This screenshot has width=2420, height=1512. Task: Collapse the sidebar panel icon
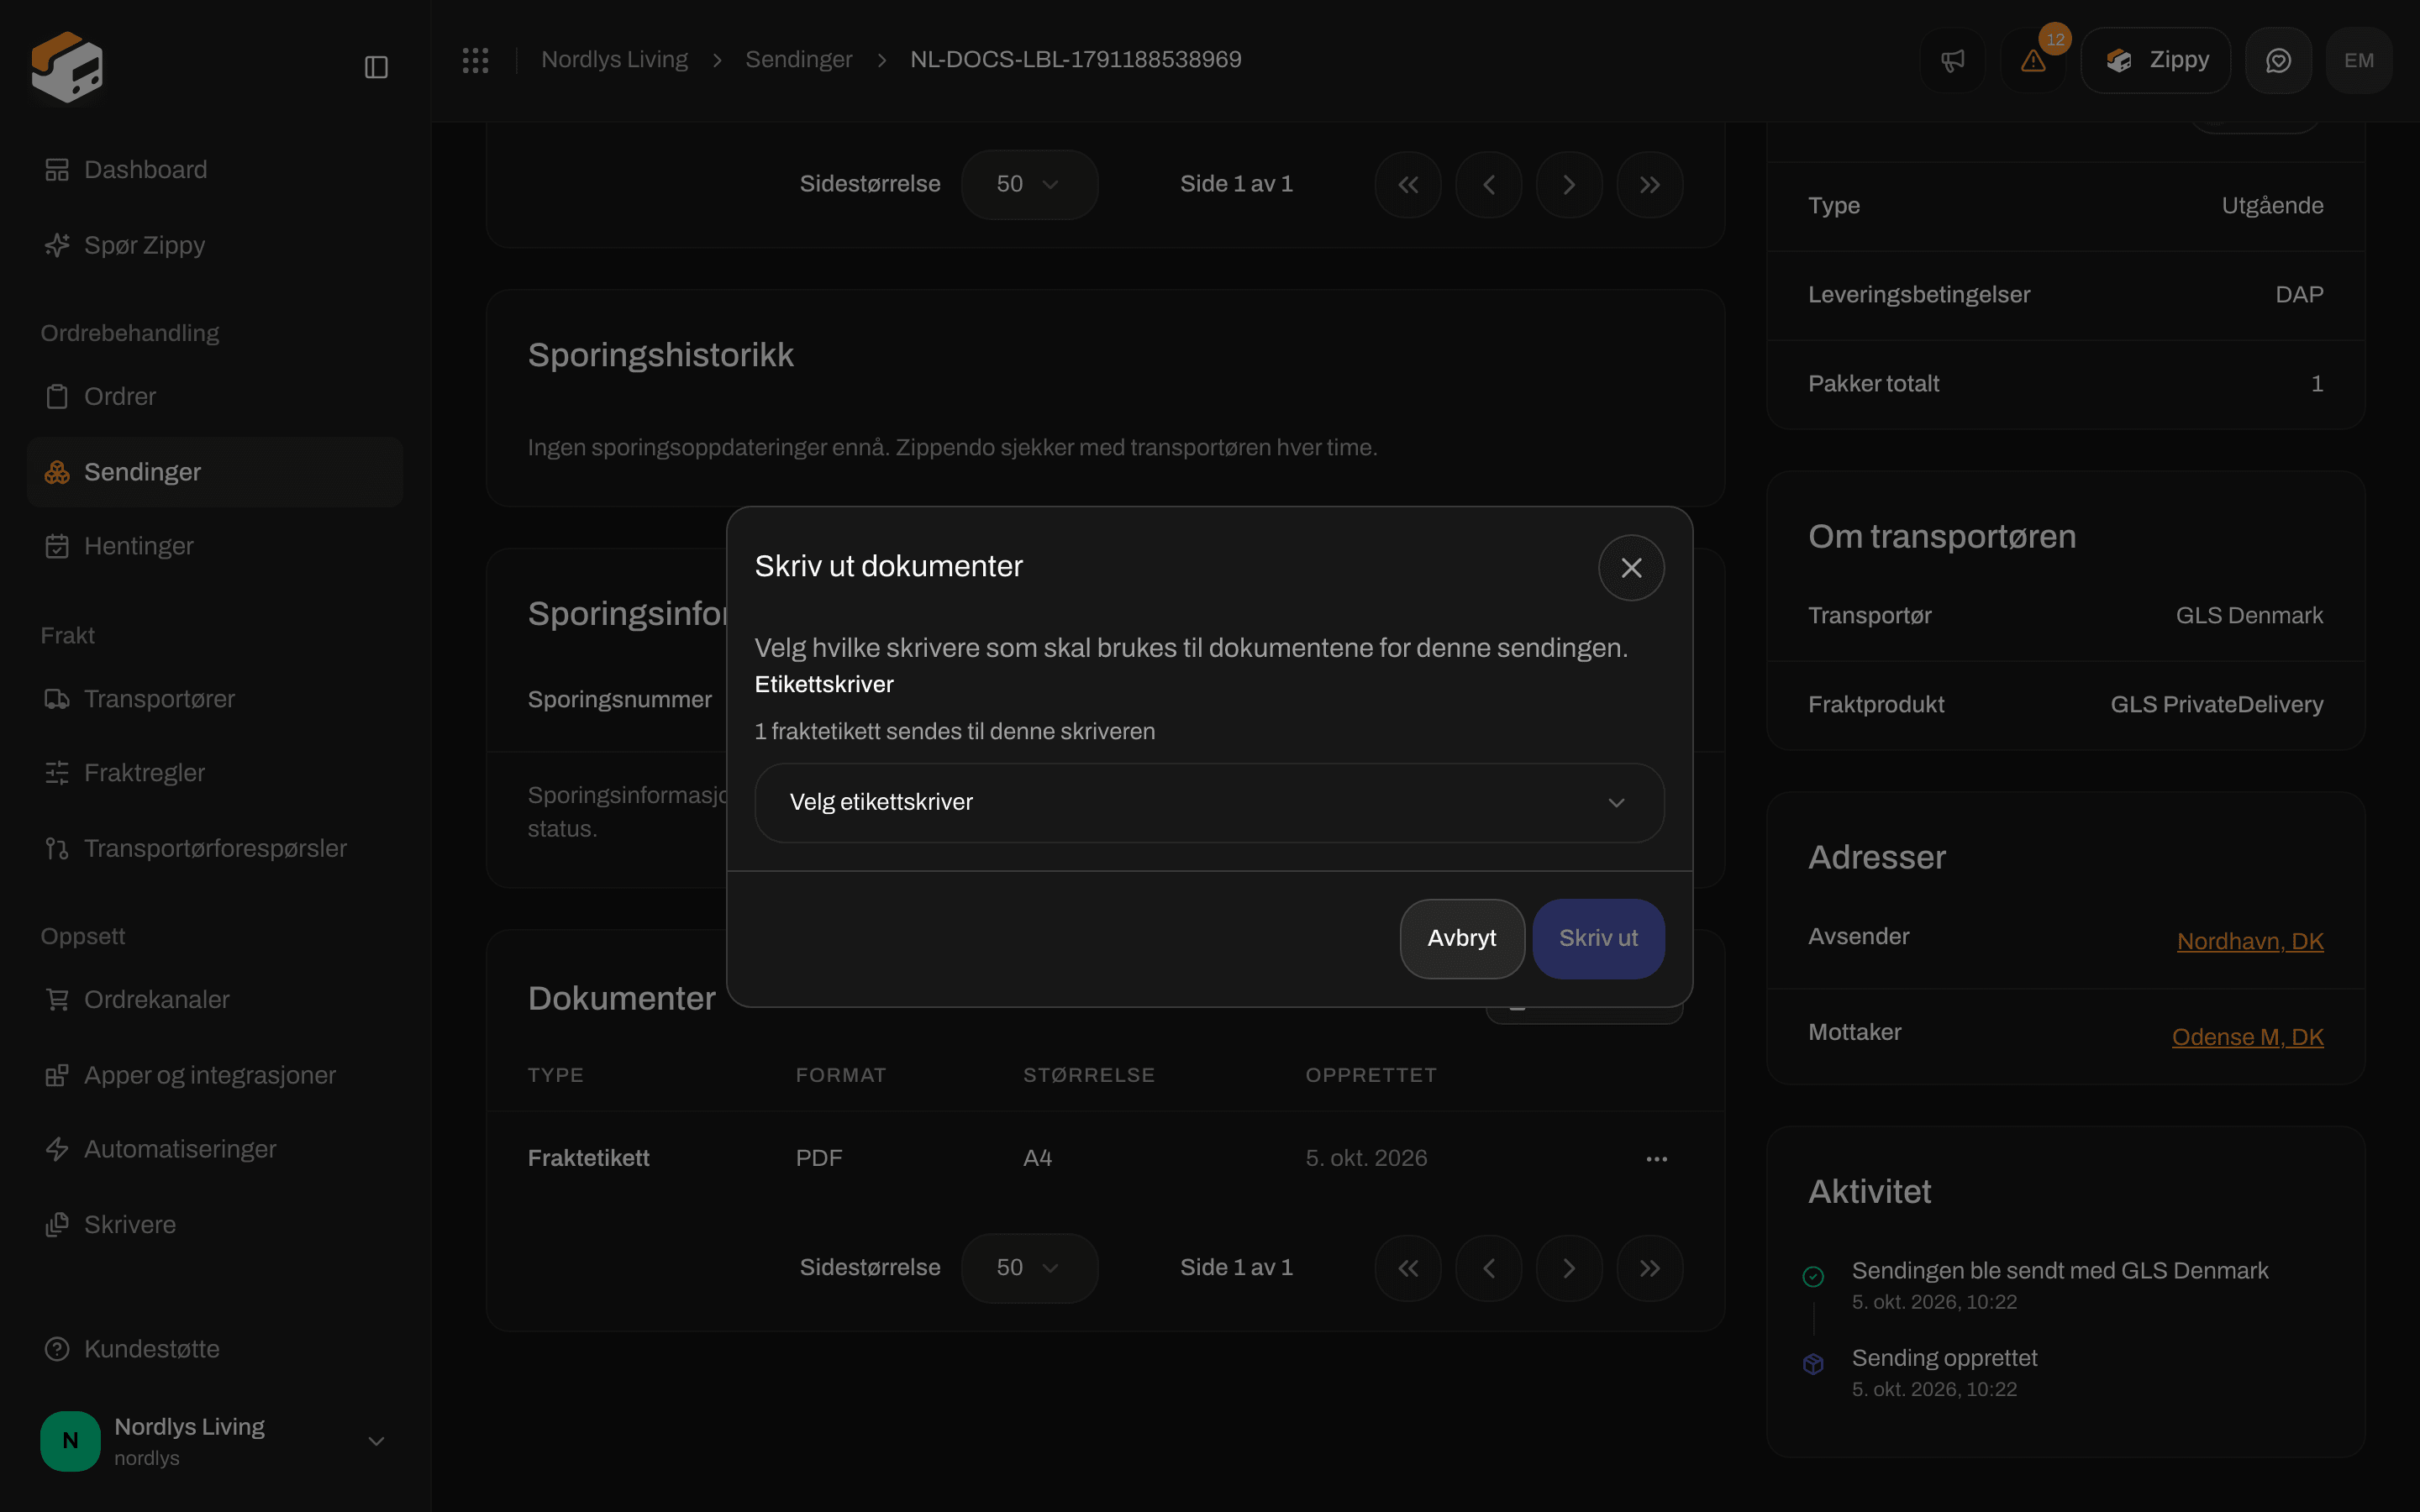pyautogui.click(x=376, y=67)
